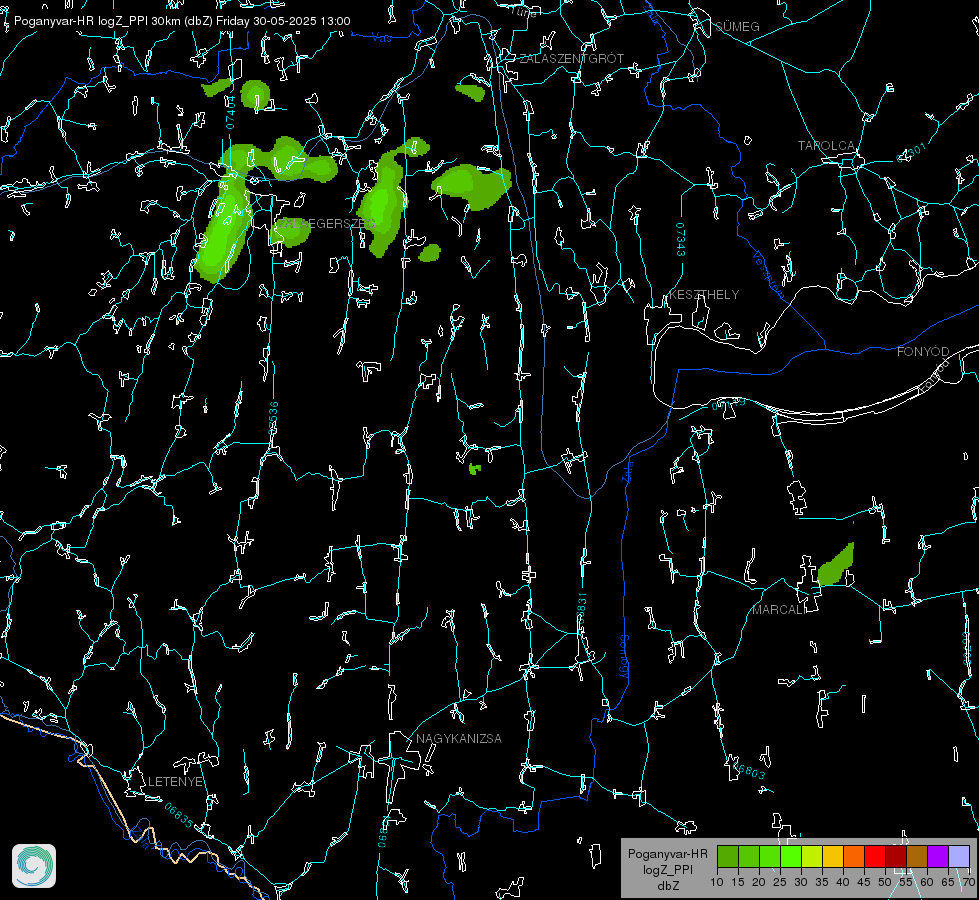This screenshot has height=900, width=979.
Task: Click the road number label 06835
Action: 179,815
